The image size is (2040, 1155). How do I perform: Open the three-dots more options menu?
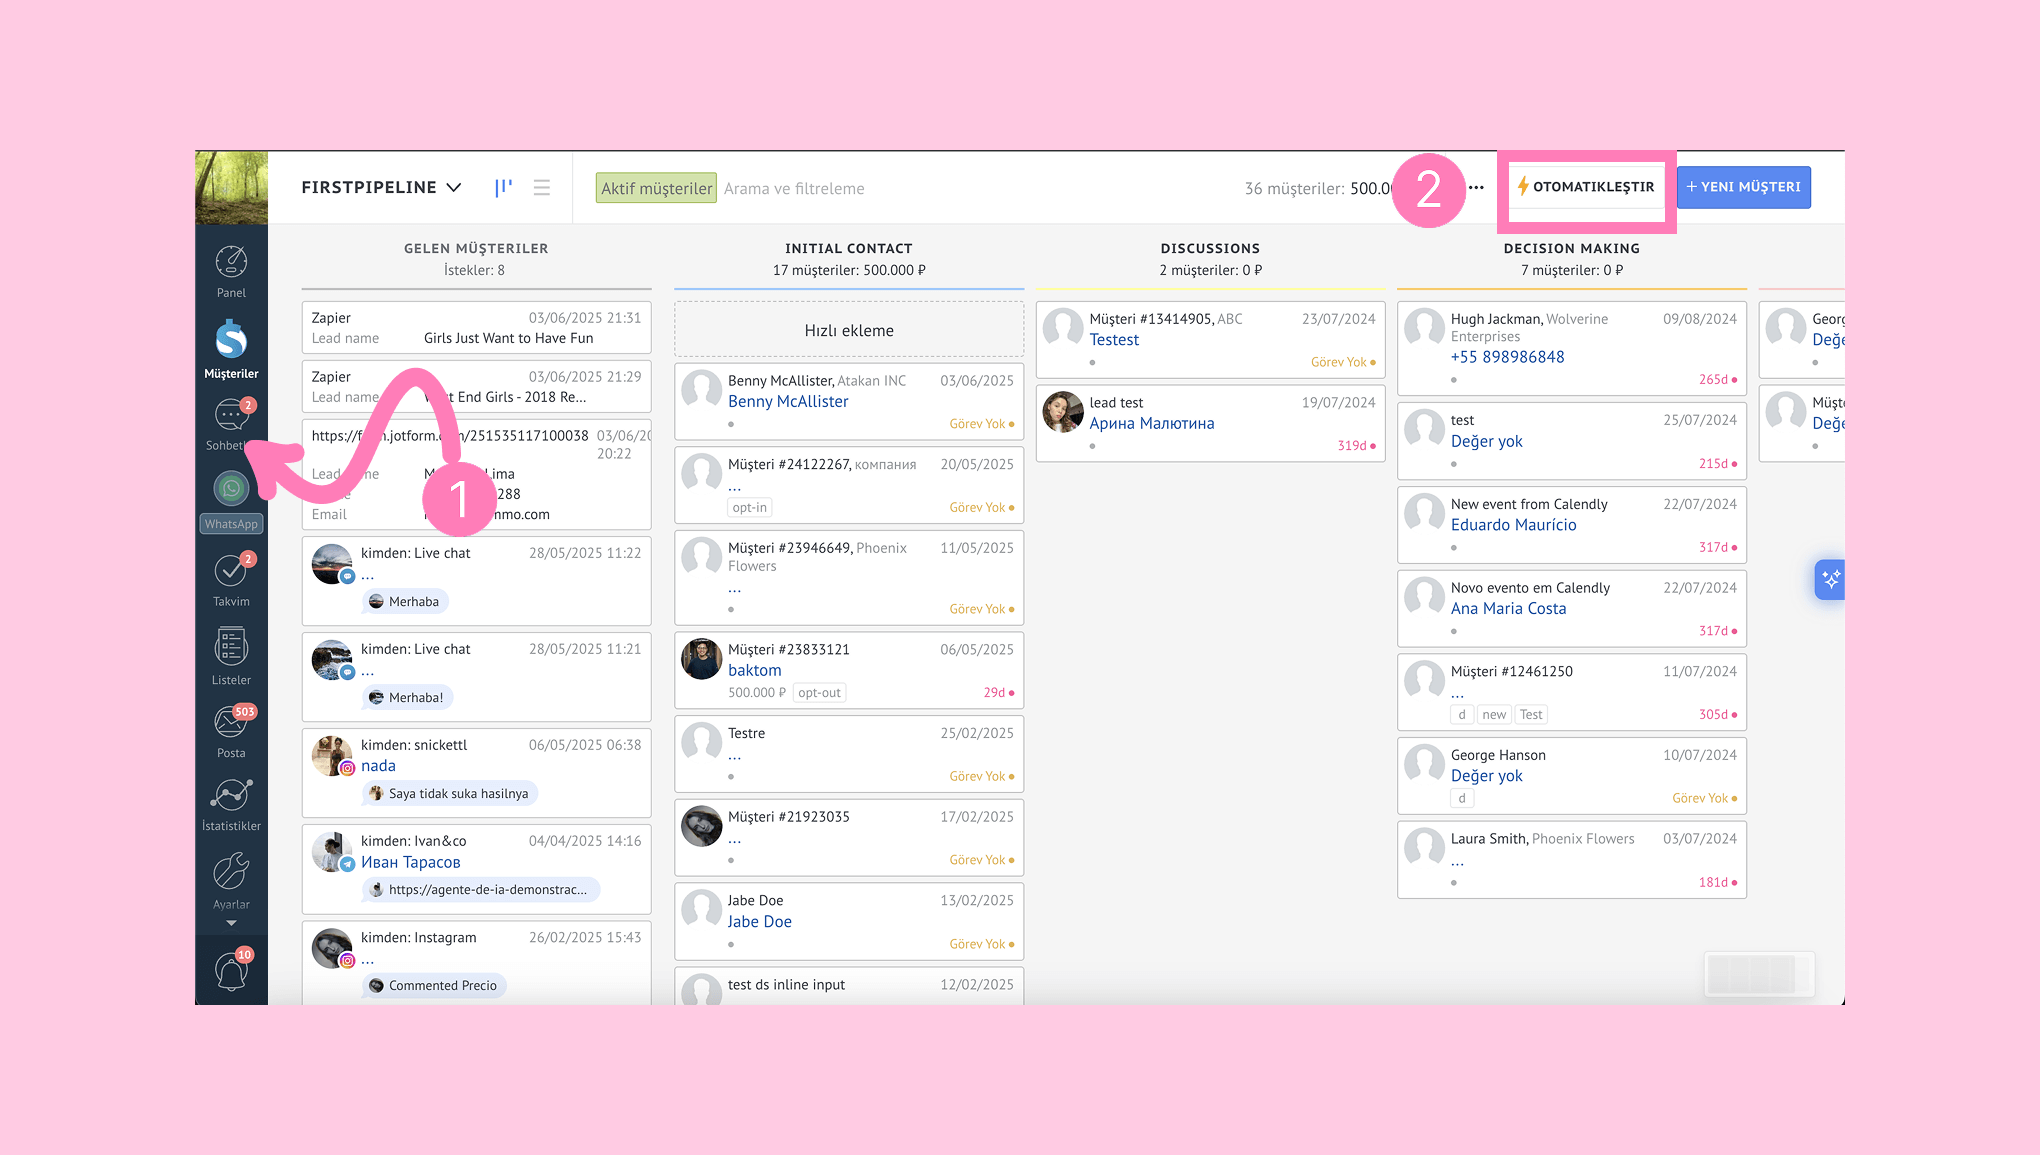(x=1476, y=188)
